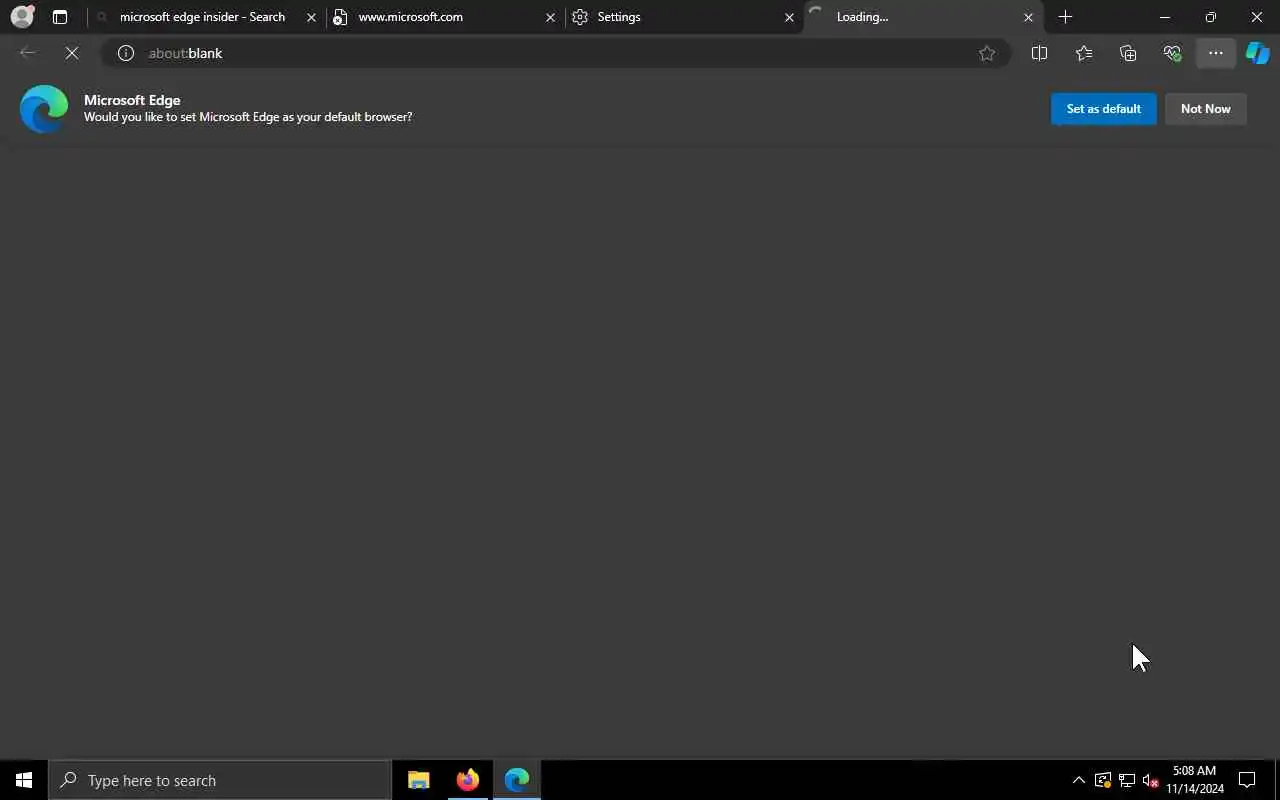Image resolution: width=1280 pixels, height=800 pixels.
Task: View site information icon in address bar
Action: 126,53
